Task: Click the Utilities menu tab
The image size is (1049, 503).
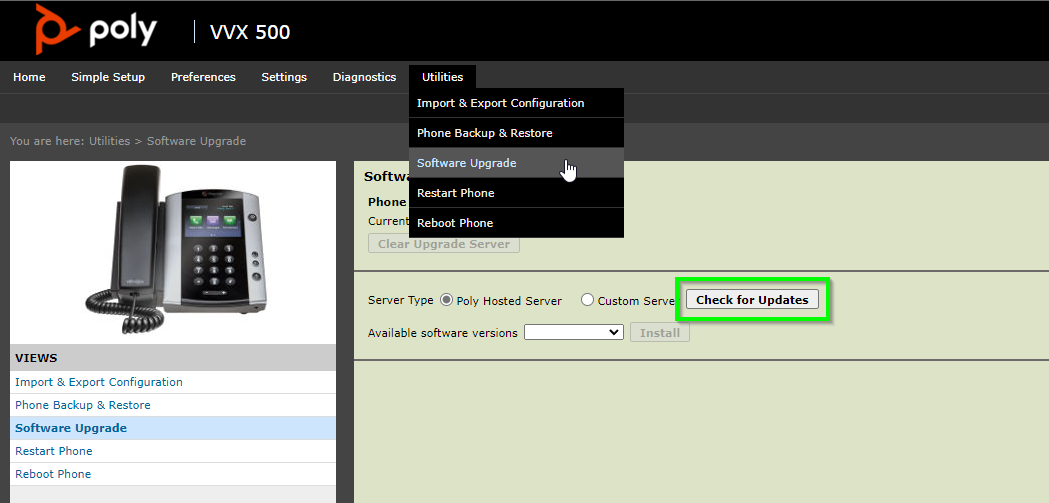Action: tap(442, 77)
